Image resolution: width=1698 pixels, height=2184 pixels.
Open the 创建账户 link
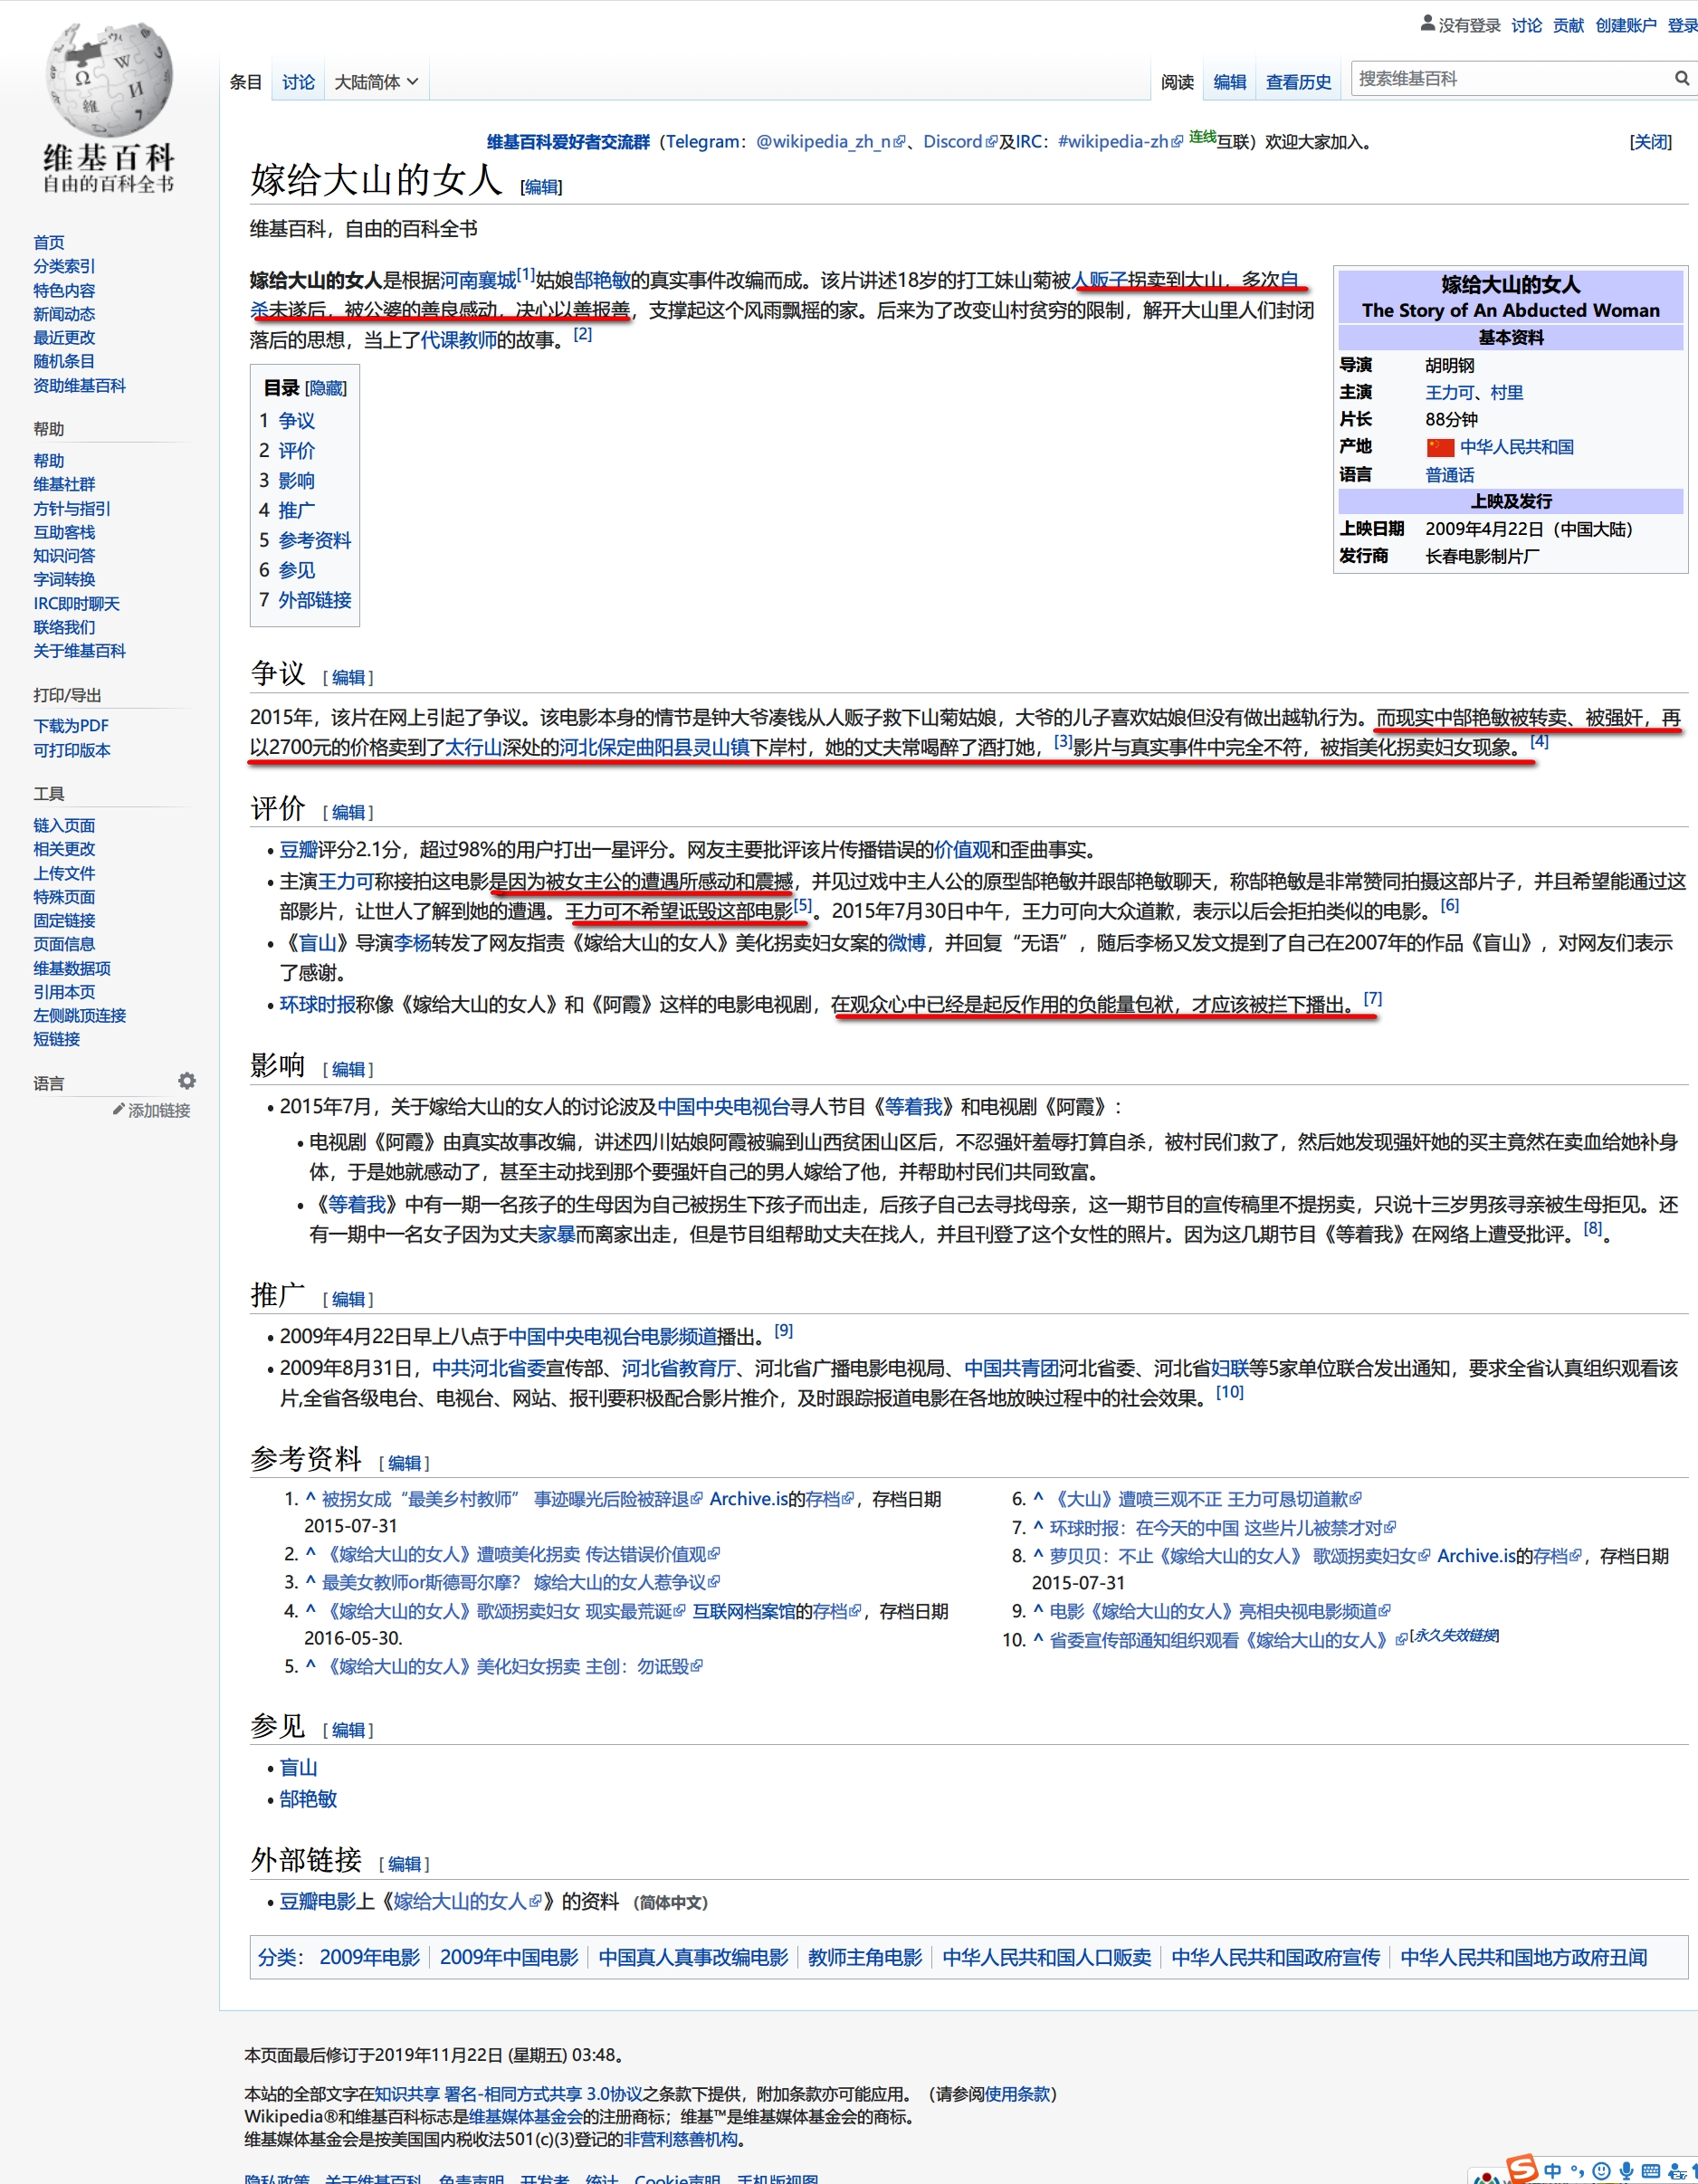click(x=1625, y=25)
